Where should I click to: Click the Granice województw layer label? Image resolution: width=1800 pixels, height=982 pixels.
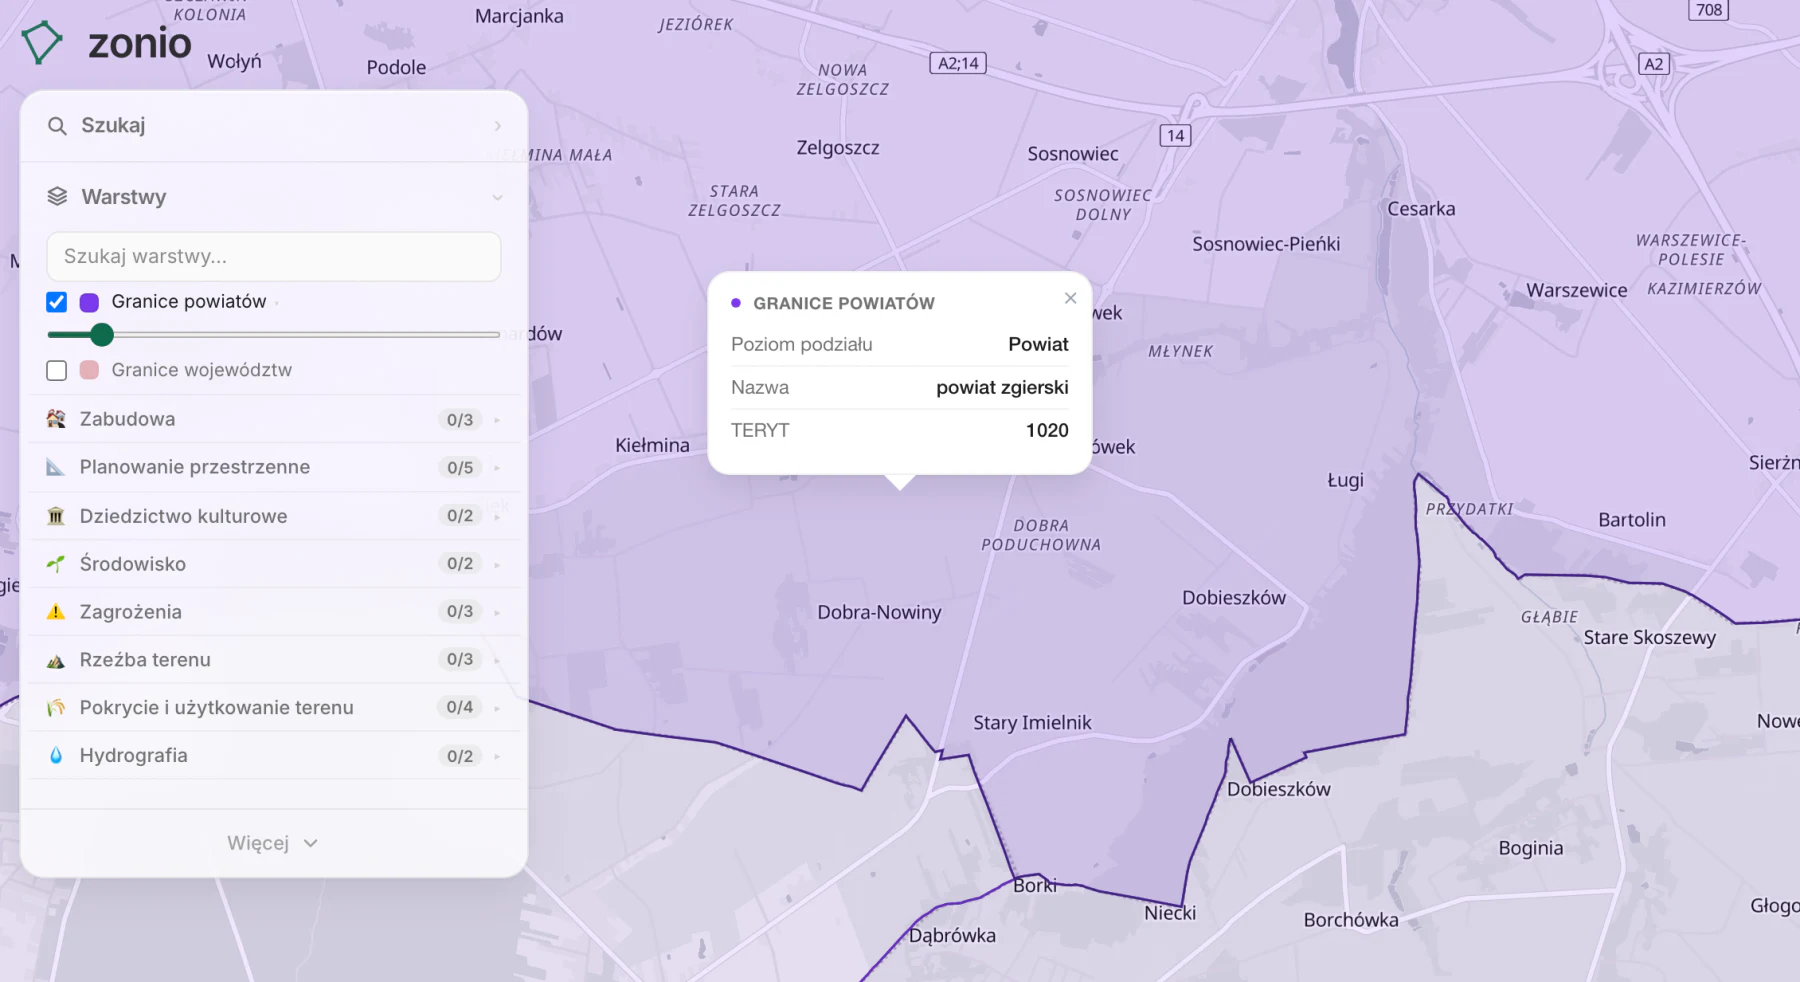[202, 370]
